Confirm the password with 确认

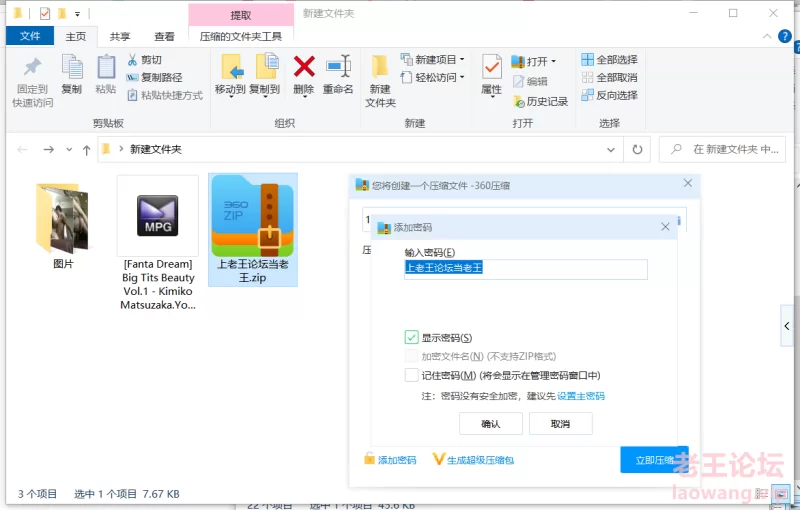pyautogui.click(x=491, y=423)
